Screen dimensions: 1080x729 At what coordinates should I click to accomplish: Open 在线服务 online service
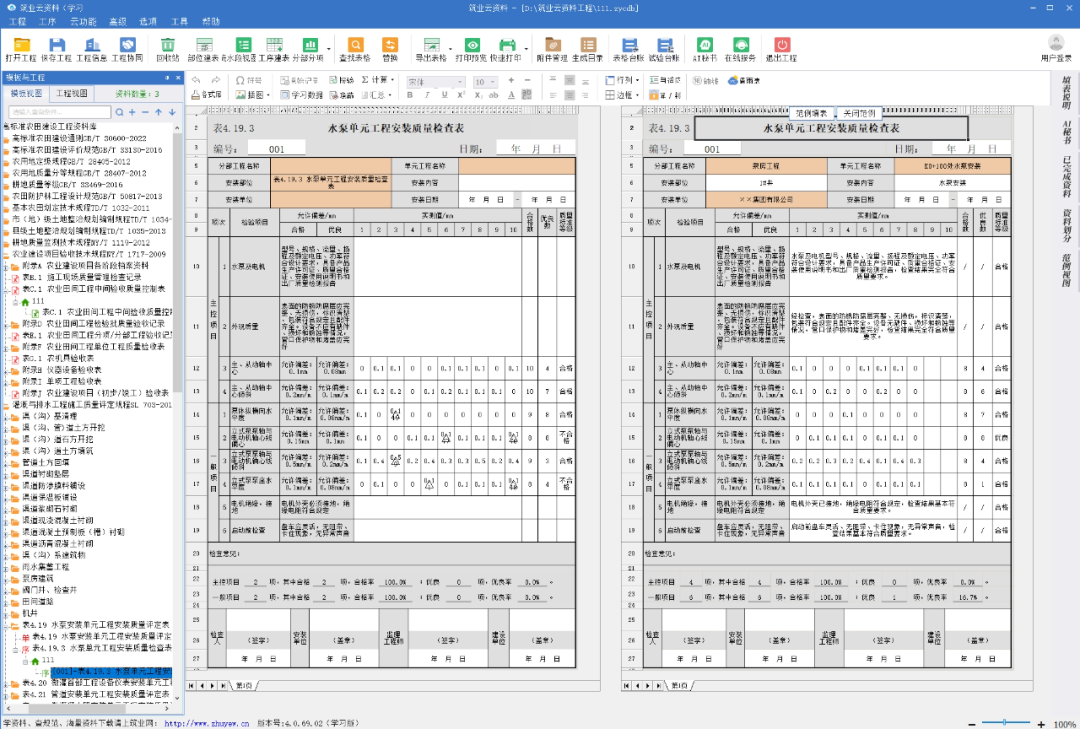point(740,50)
